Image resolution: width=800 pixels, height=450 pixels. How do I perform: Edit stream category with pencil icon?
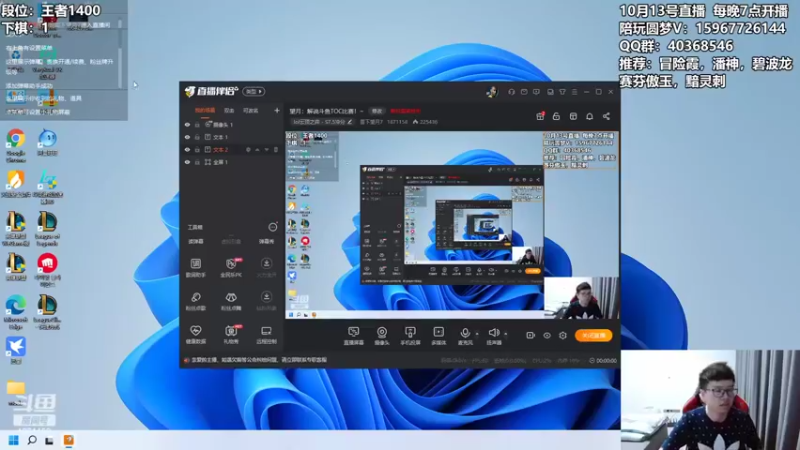(349, 122)
